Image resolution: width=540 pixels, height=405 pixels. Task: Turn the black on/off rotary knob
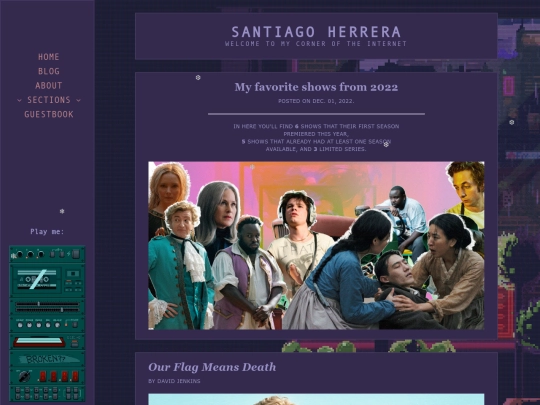click(24, 376)
